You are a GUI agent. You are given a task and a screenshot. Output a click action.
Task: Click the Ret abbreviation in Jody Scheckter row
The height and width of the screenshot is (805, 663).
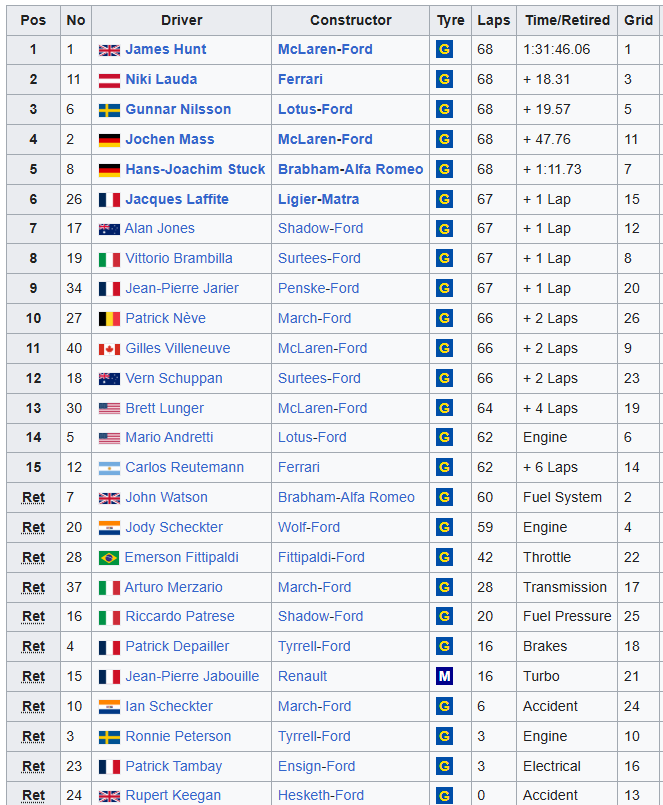[33, 527]
